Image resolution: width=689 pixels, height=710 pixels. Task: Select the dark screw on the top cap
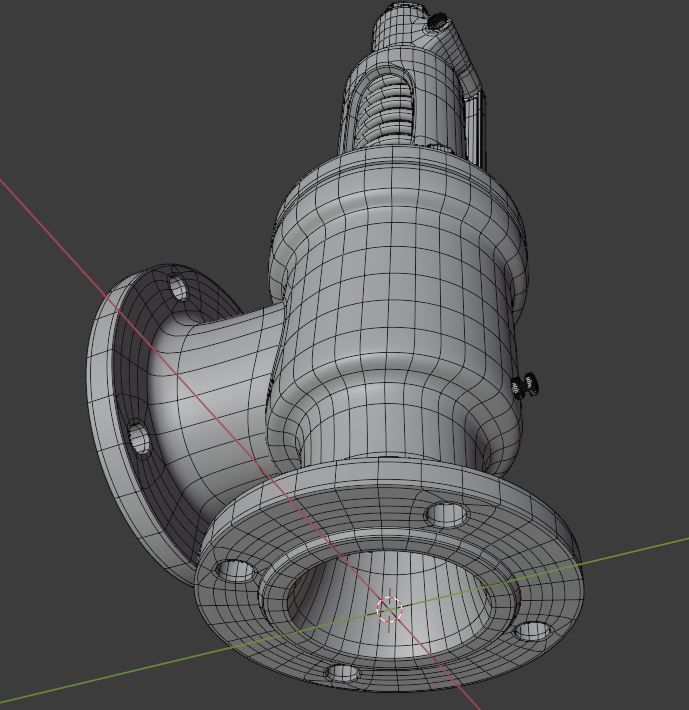click(437, 21)
